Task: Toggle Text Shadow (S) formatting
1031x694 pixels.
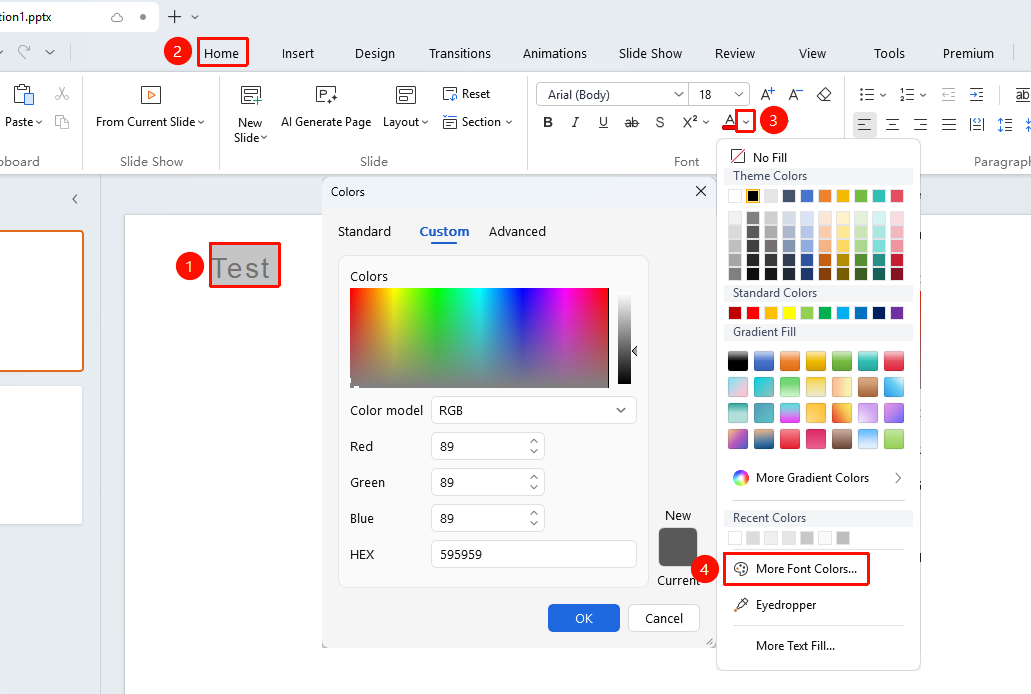Action: coord(659,122)
